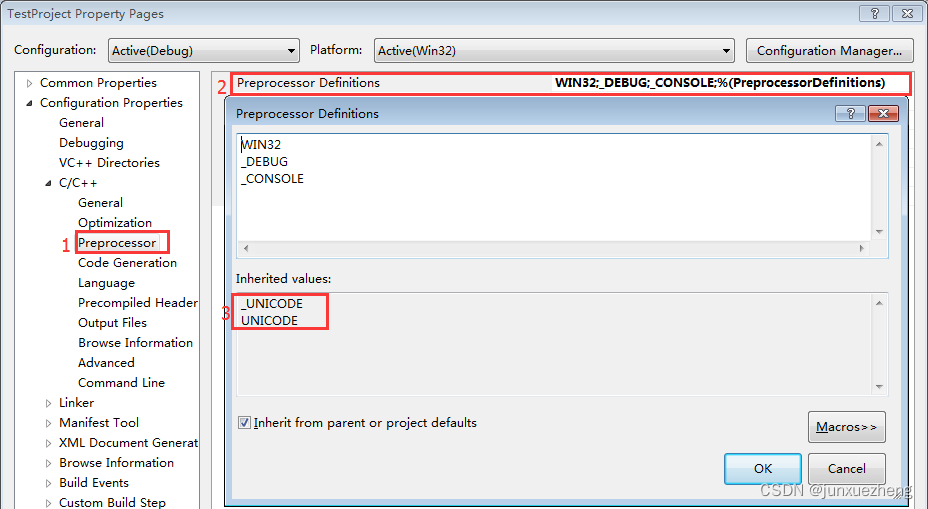Select General under C/C++
Screen dimensions: 928x509
[x=100, y=202]
